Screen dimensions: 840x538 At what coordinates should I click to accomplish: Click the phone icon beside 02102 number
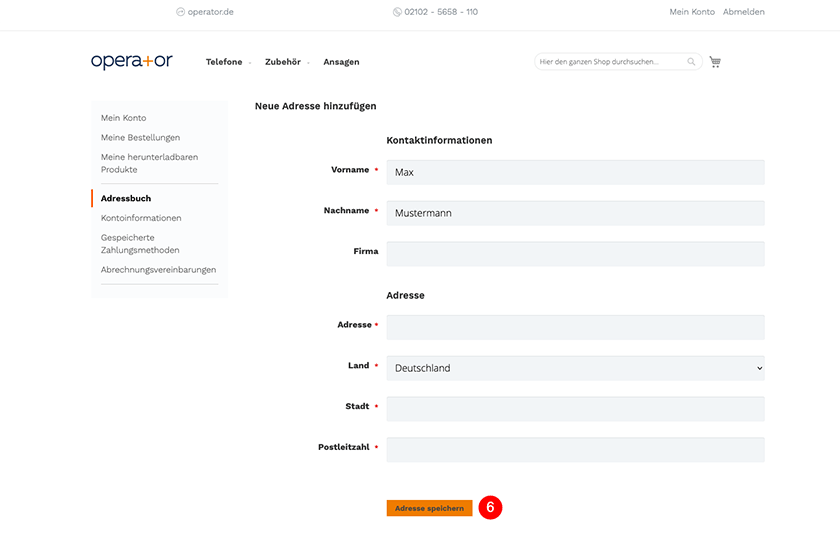tap(397, 12)
